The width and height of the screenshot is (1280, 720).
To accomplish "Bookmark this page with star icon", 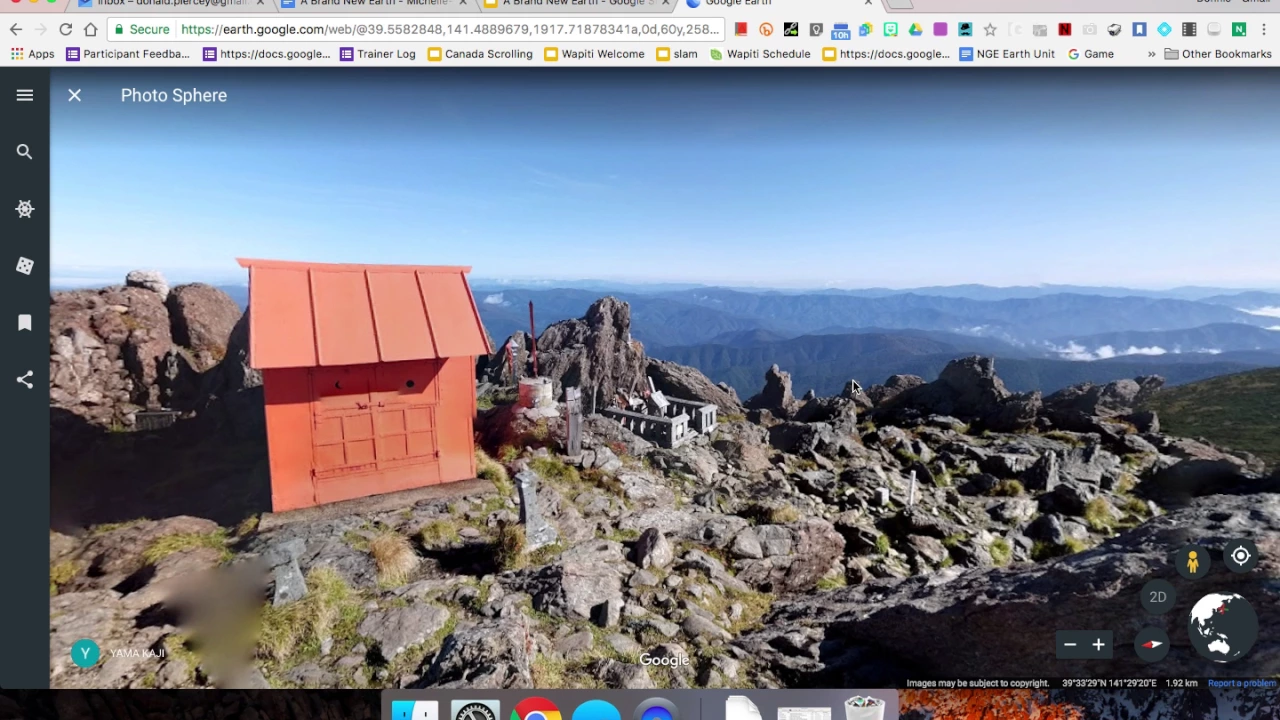I will (990, 29).
